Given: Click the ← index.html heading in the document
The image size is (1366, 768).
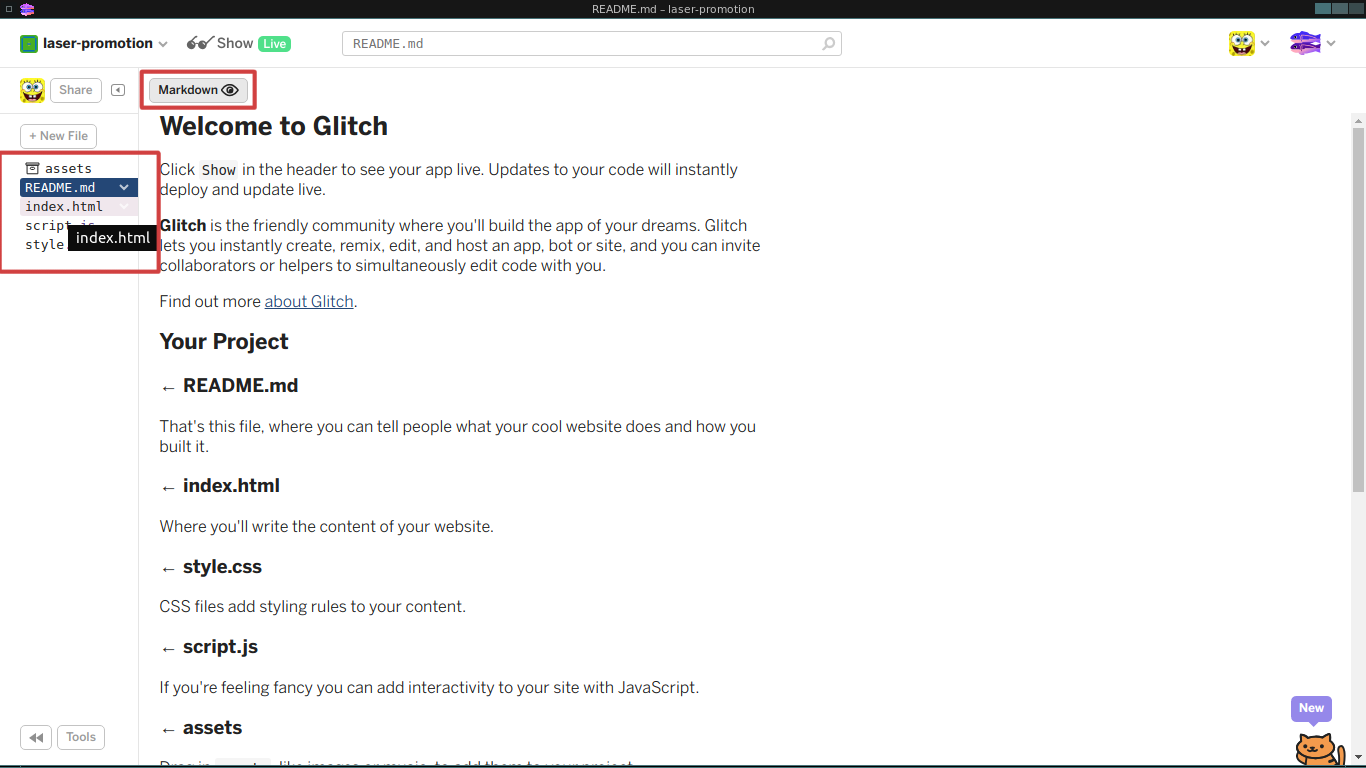Looking at the screenshot, I should coord(220,486).
